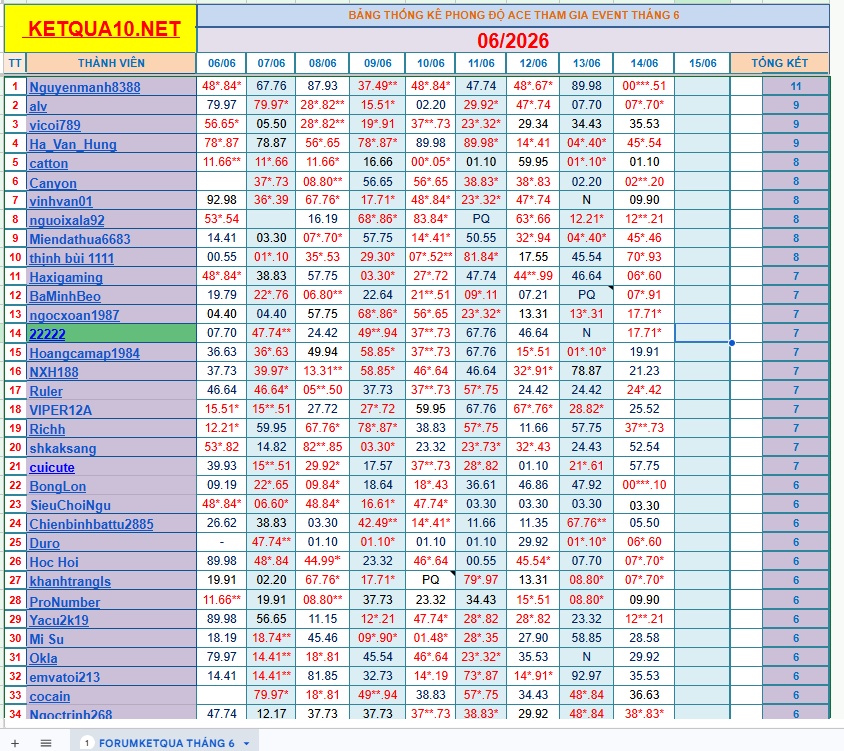The image size is (844, 751).
Task: Select the 14/06 date header
Action: click(x=644, y=63)
